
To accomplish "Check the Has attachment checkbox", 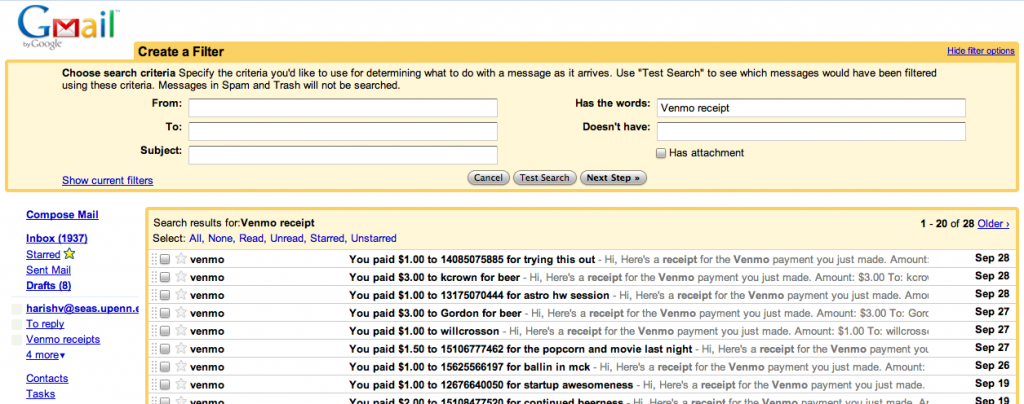I will point(661,153).
